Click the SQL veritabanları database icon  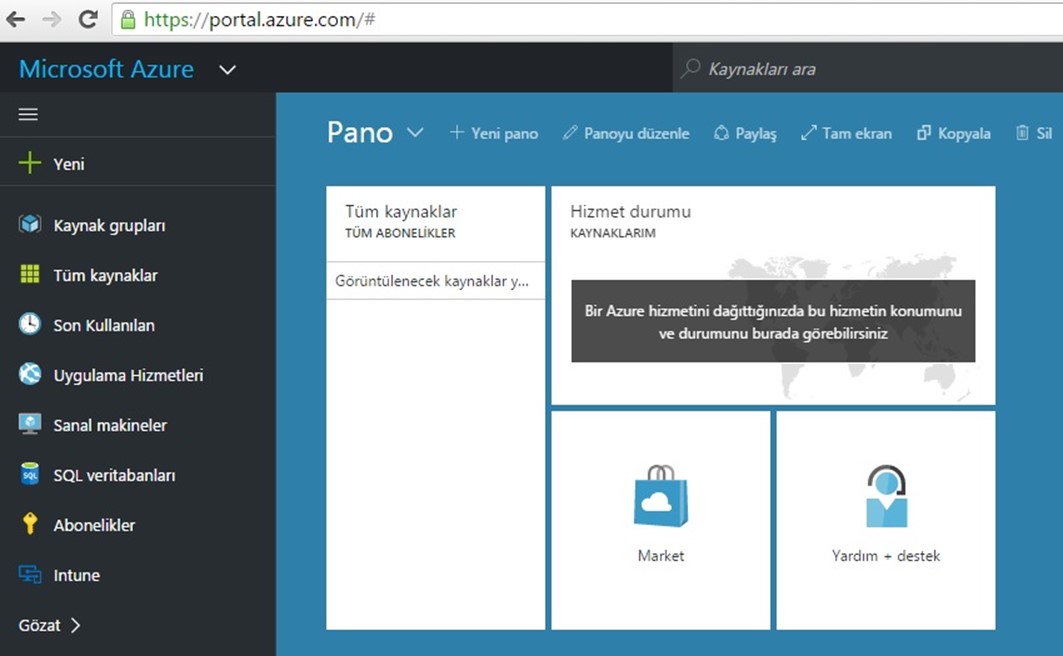click(x=30, y=474)
